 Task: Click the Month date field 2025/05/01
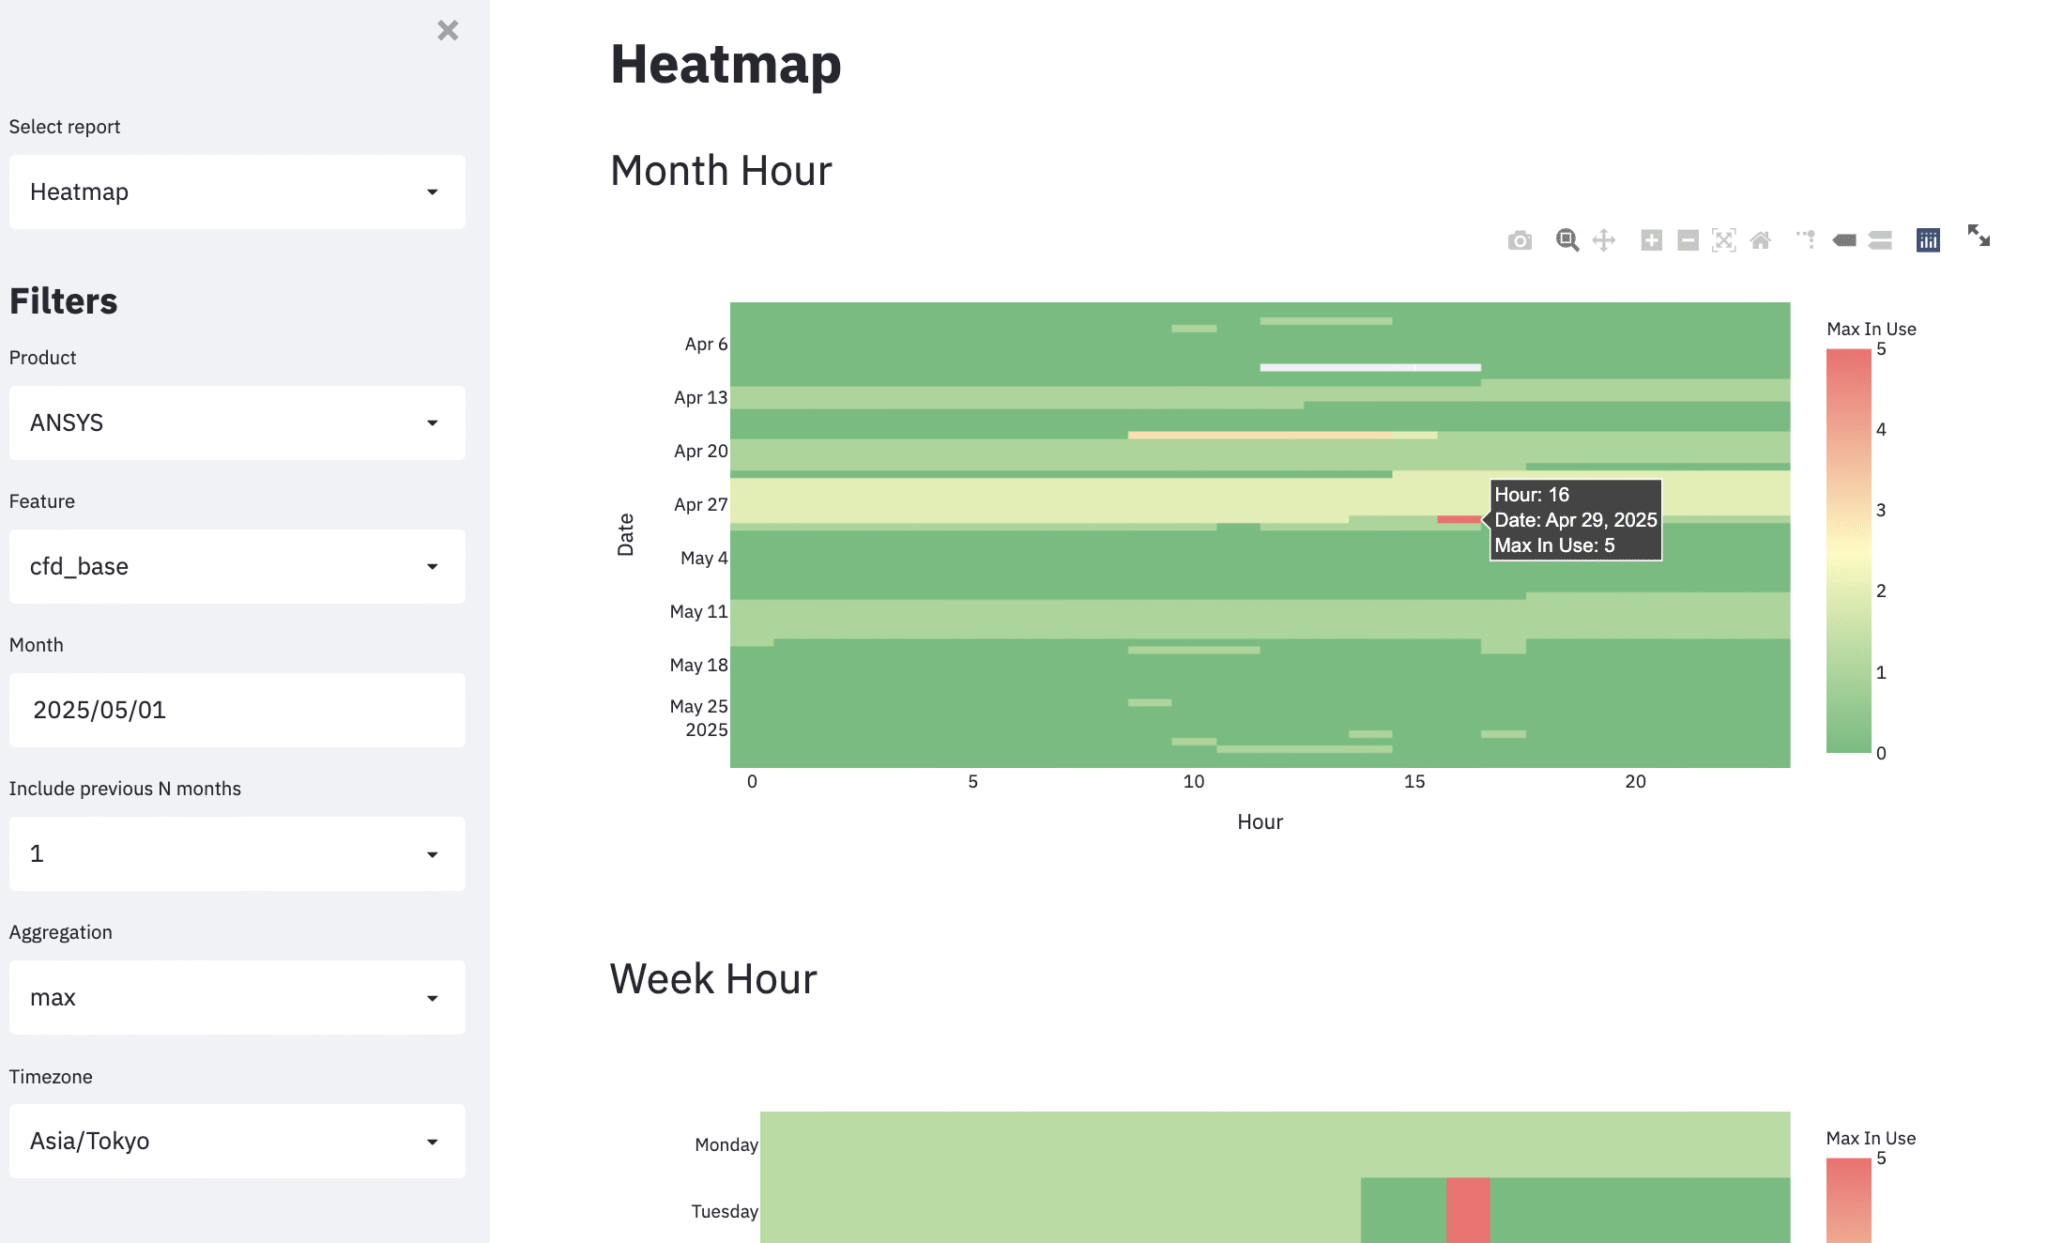[237, 710]
